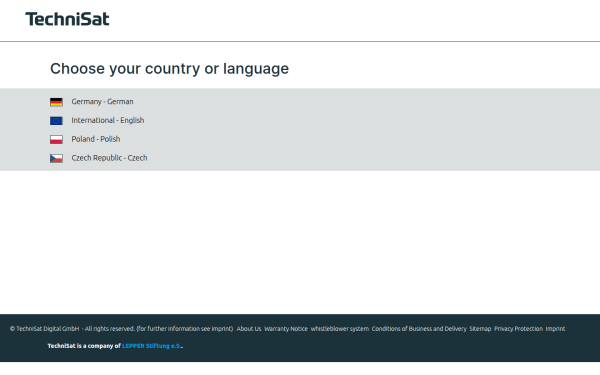This screenshot has height=375, width=600.
Task: Select Germany - German language option
Action: point(103,101)
